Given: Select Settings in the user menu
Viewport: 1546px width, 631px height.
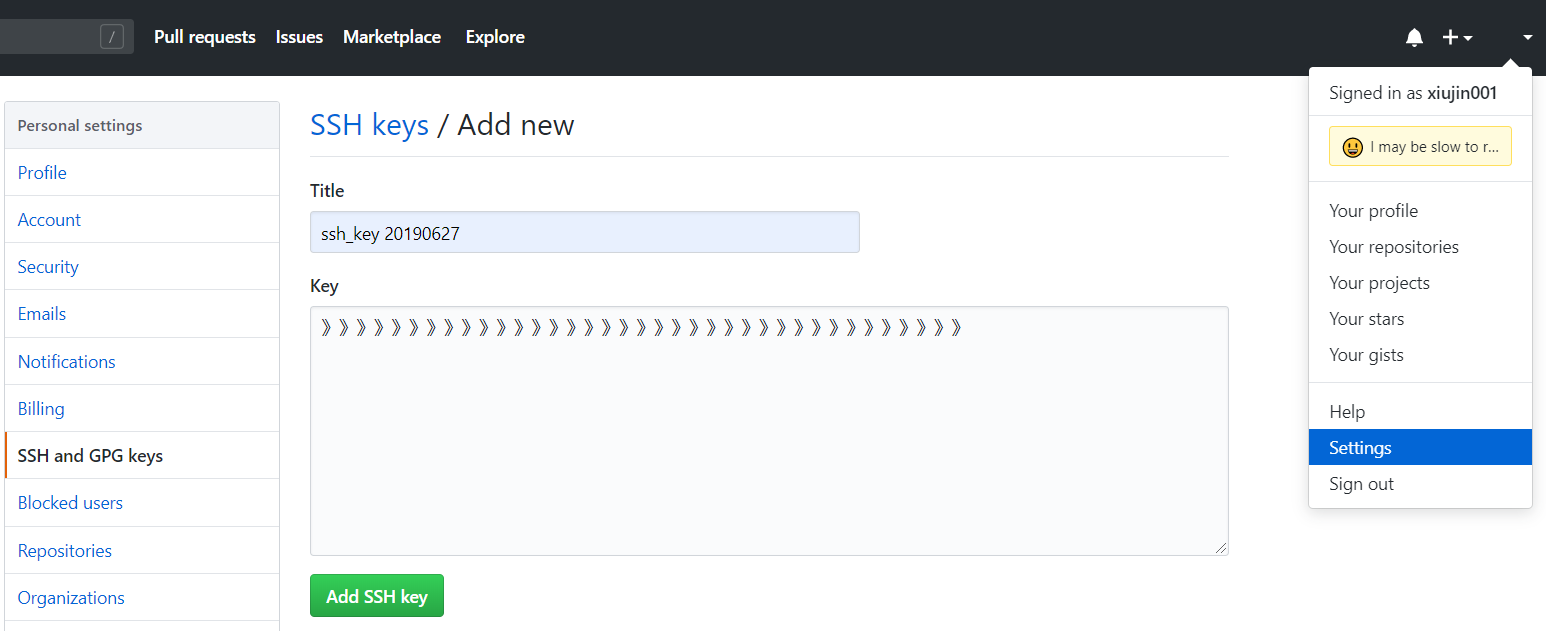Looking at the screenshot, I should pos(1360,448).
